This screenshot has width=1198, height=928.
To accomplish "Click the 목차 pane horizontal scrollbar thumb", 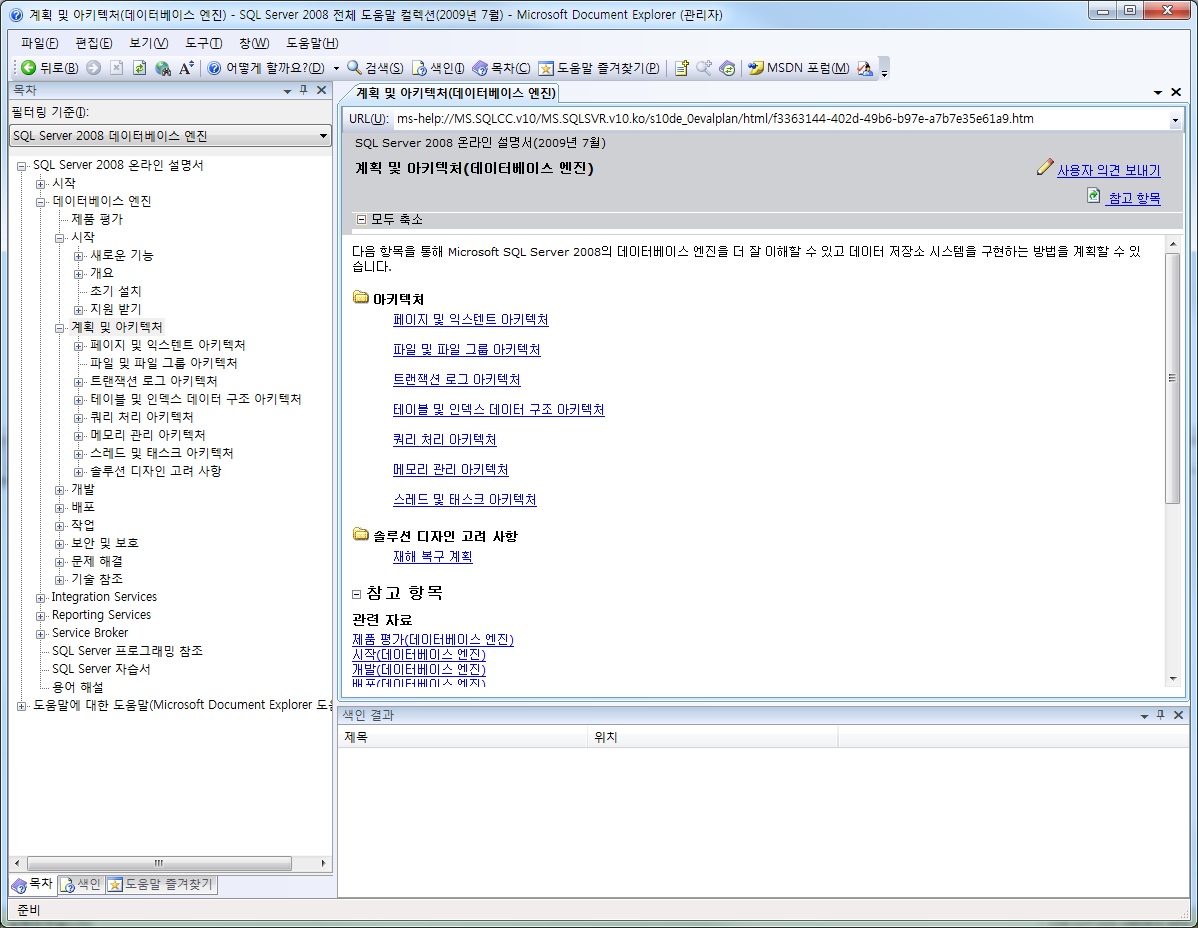I will point(159,863).
